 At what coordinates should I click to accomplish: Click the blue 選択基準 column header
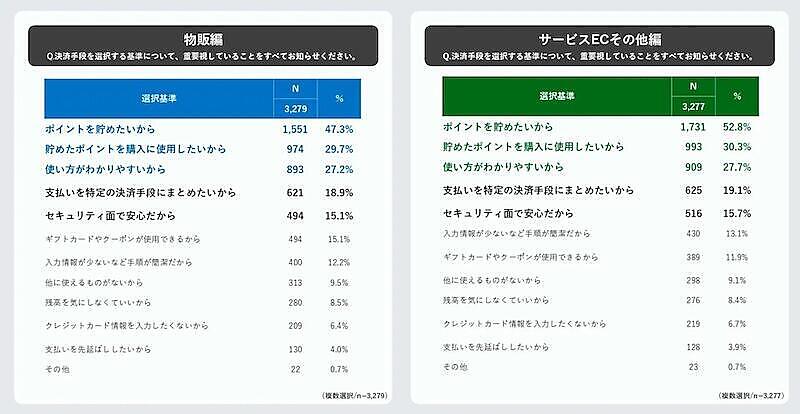pyautogui.click(x=159, y=100)
